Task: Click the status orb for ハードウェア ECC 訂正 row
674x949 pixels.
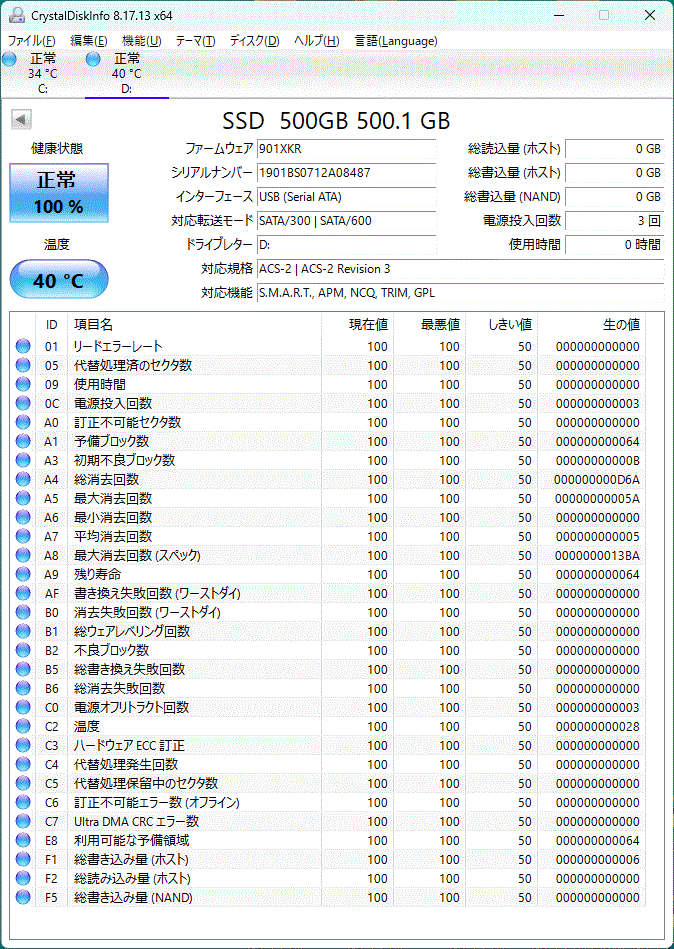Action: [23, 745]
